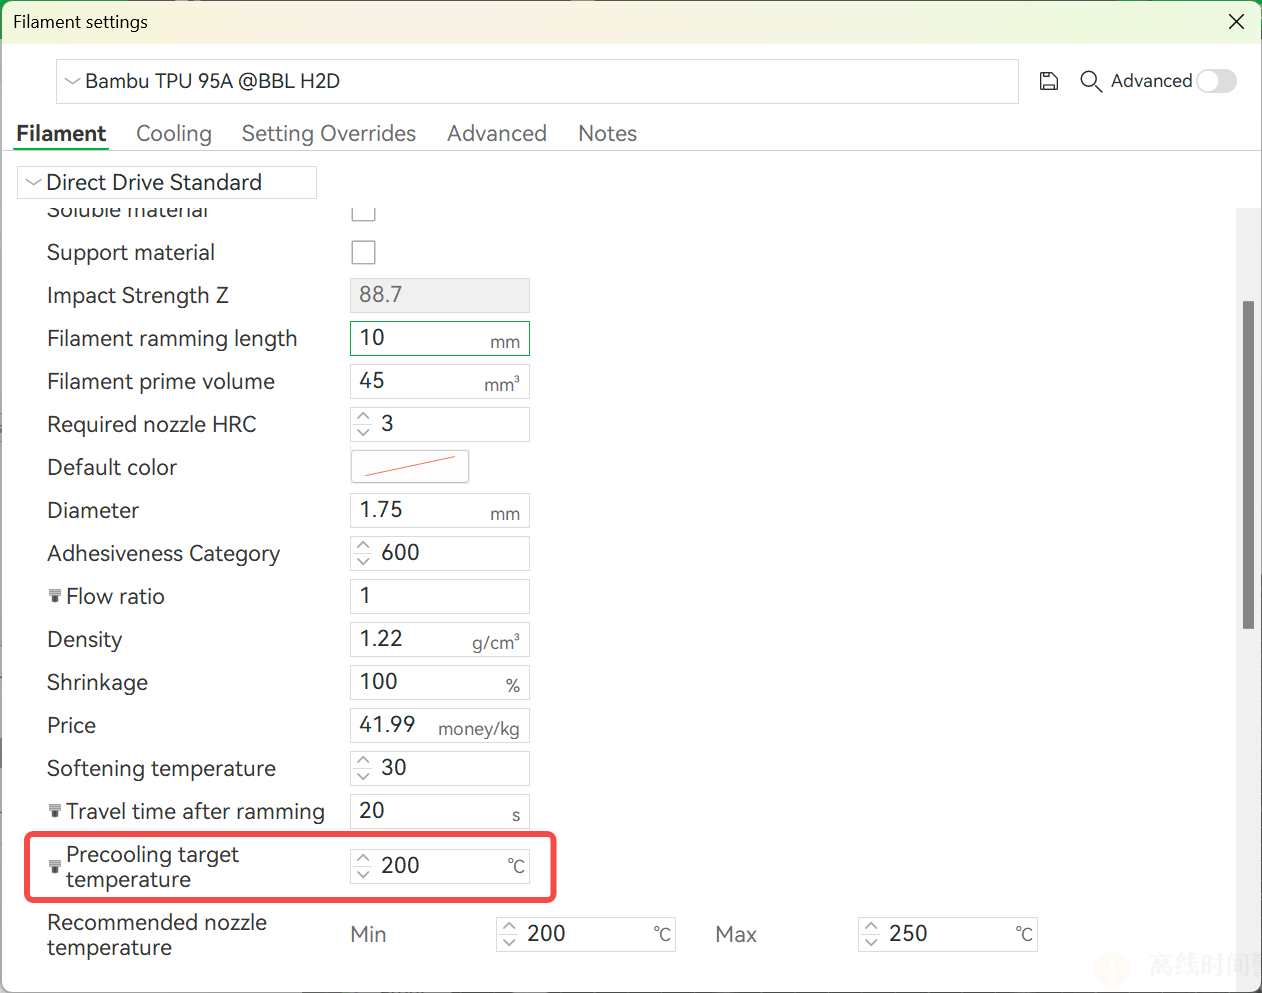Click the Filament prime volume field

coord(440,381)
